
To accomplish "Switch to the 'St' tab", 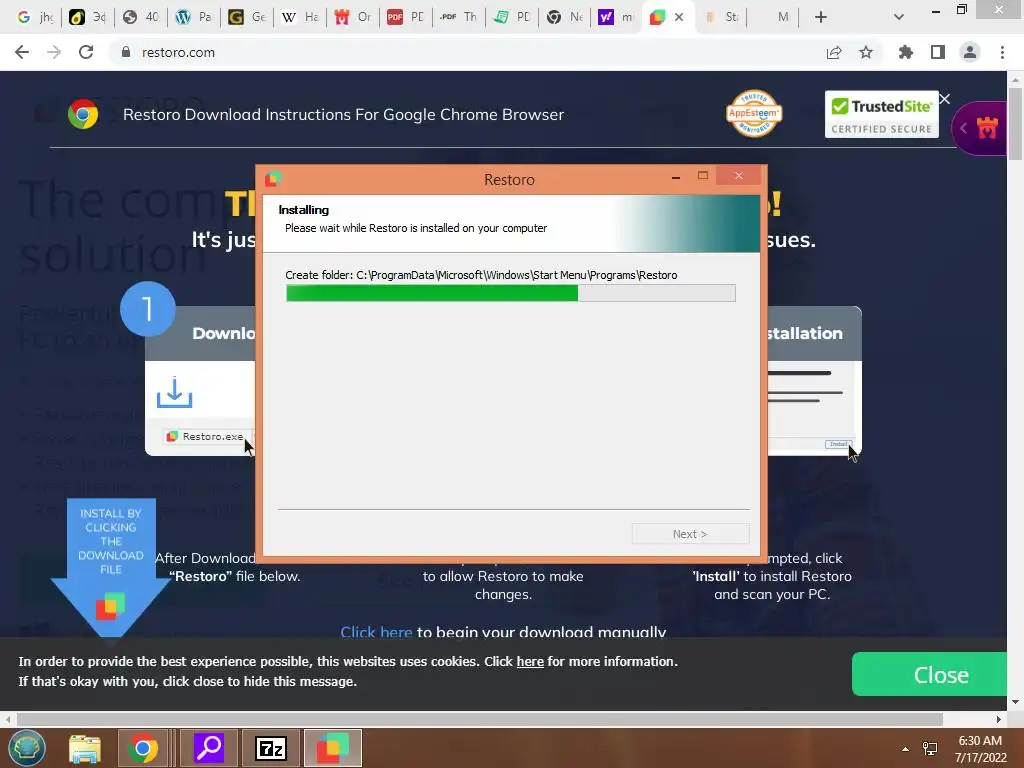I will [x=720, y=17].
